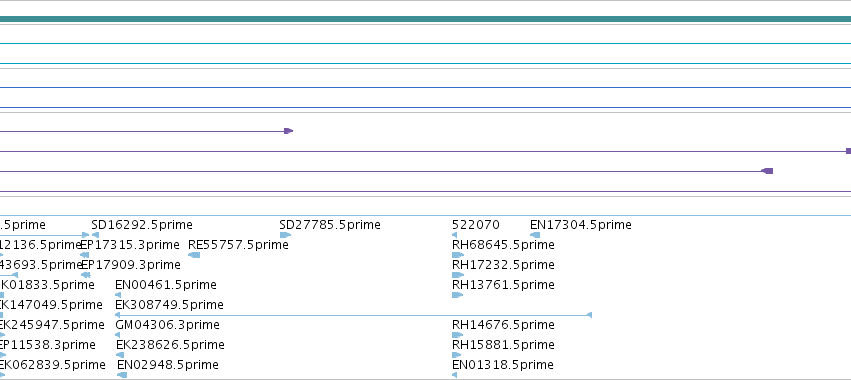Select the EN17304.5prime label
This screenshot has height=380, width=851.
(580, 225)
